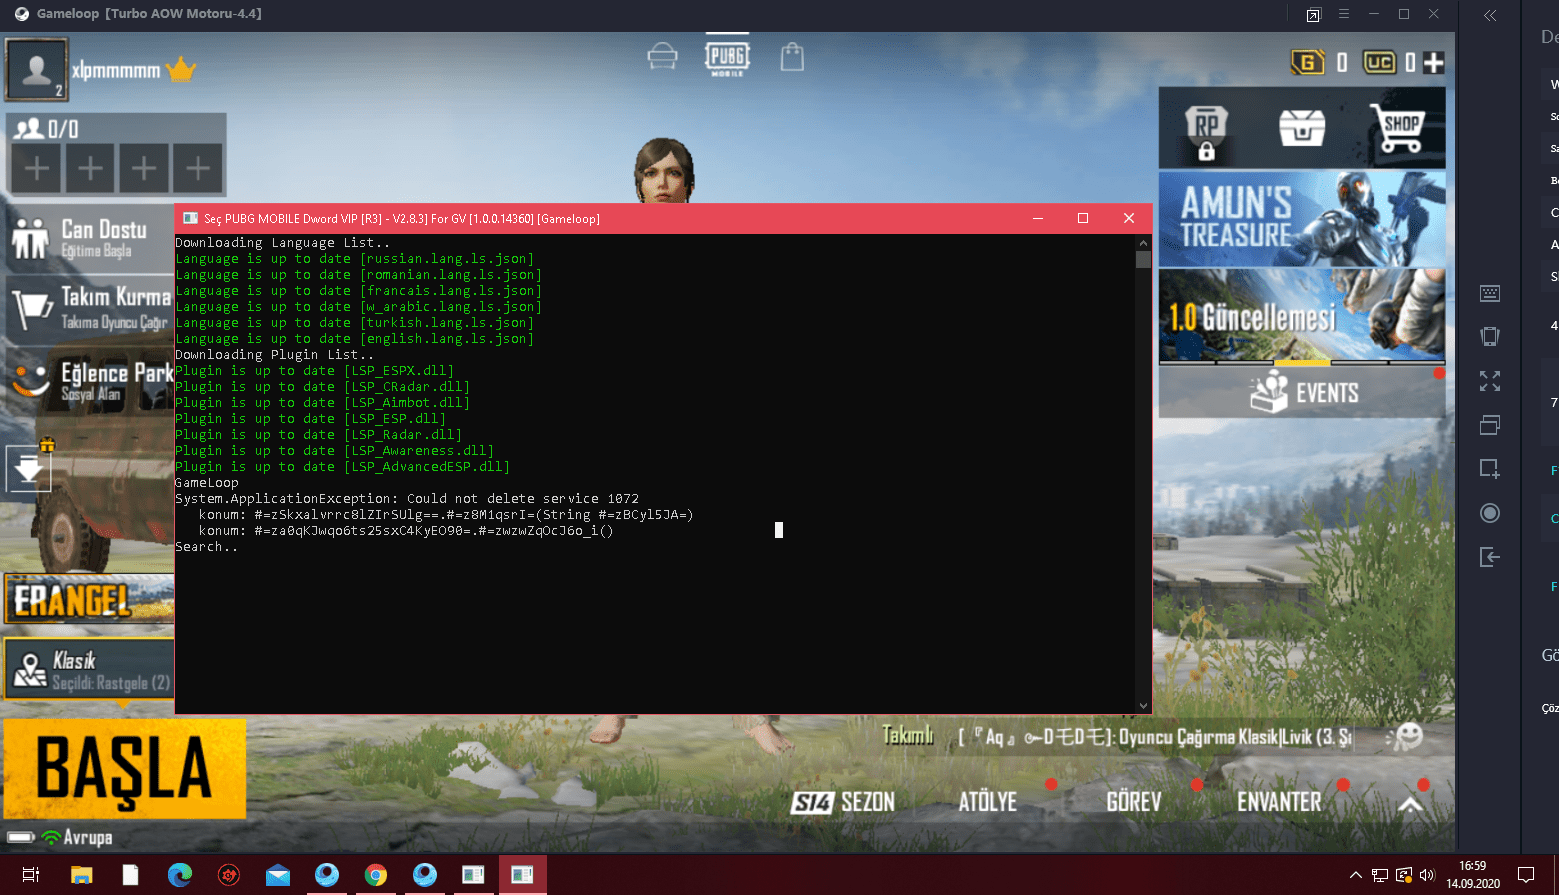Viewport: 1559px width, 895px height.
Task: Collapse the Gameloop side toolbar with double chevron
Action: pyautogui.click(x=1490, y=15)
